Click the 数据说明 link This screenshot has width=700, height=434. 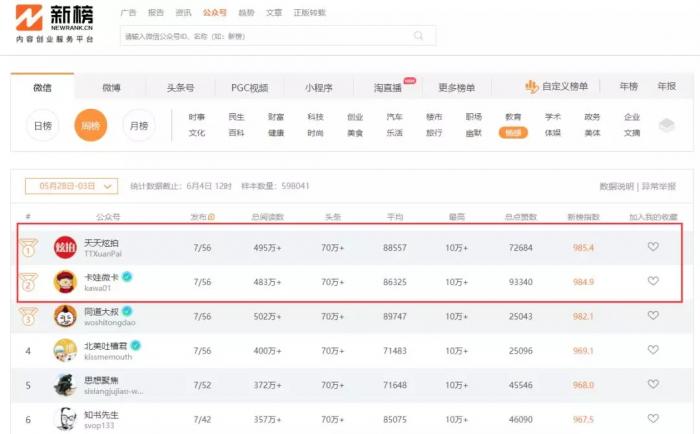(x=616, y=186)
